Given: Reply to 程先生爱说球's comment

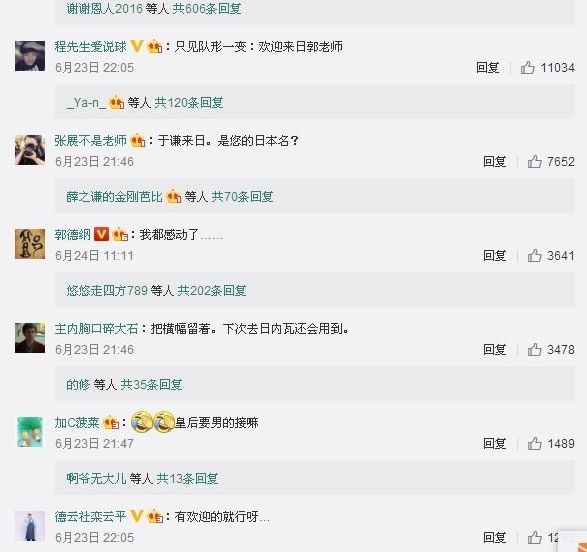Looking at the screenshot, I should 487,68.
